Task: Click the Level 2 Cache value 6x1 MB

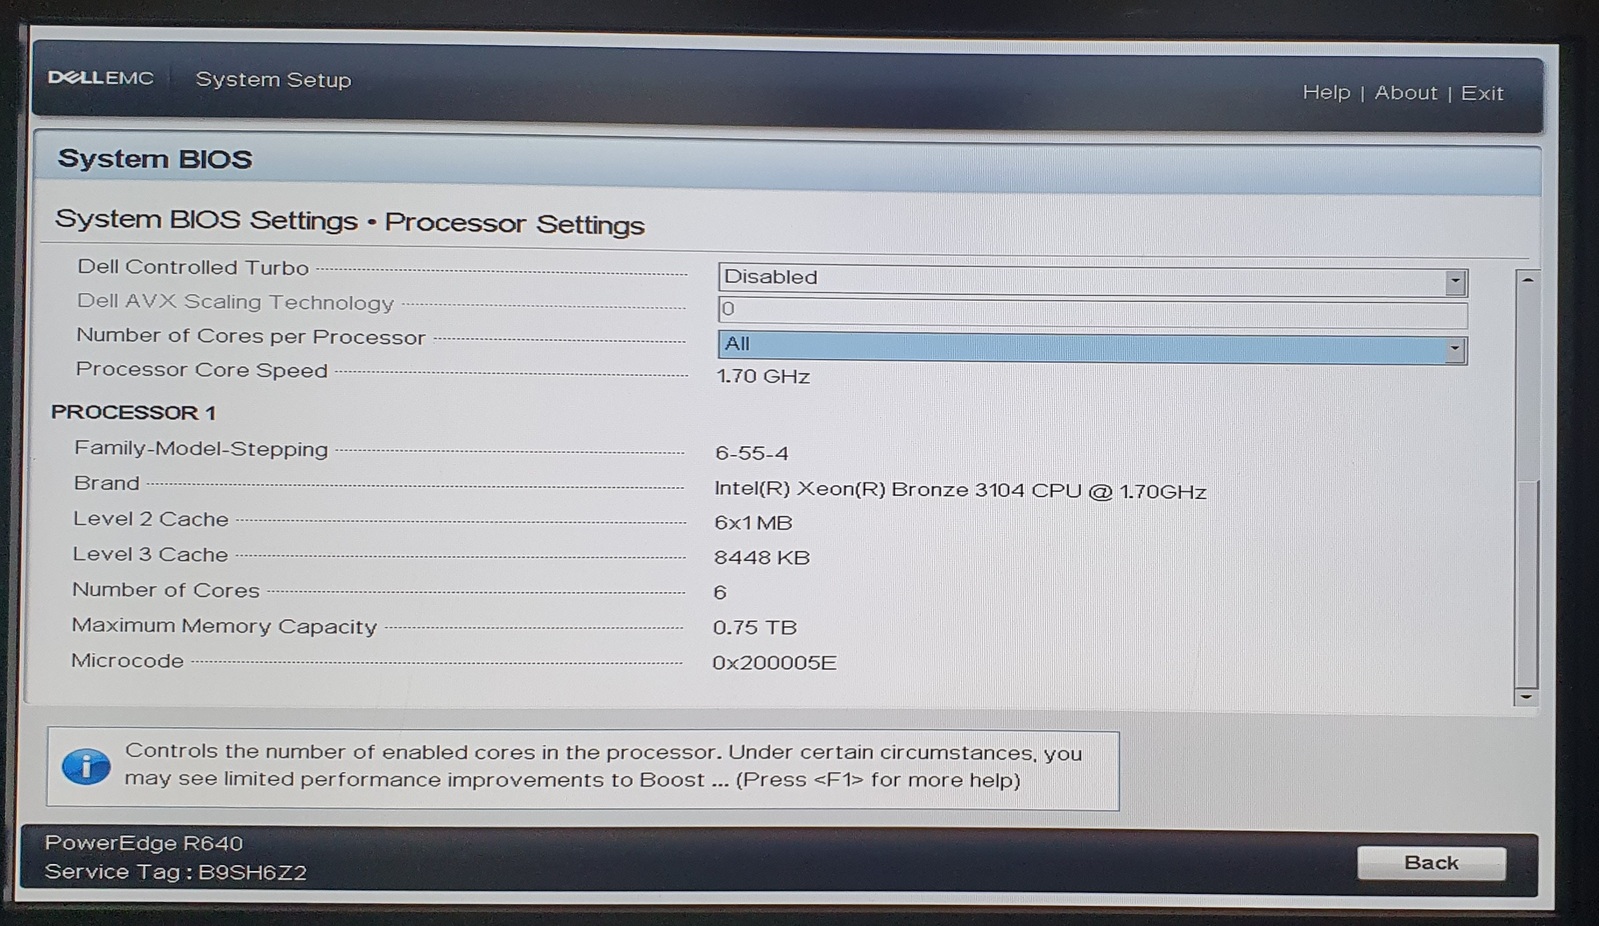Action: tap(753, 522)
